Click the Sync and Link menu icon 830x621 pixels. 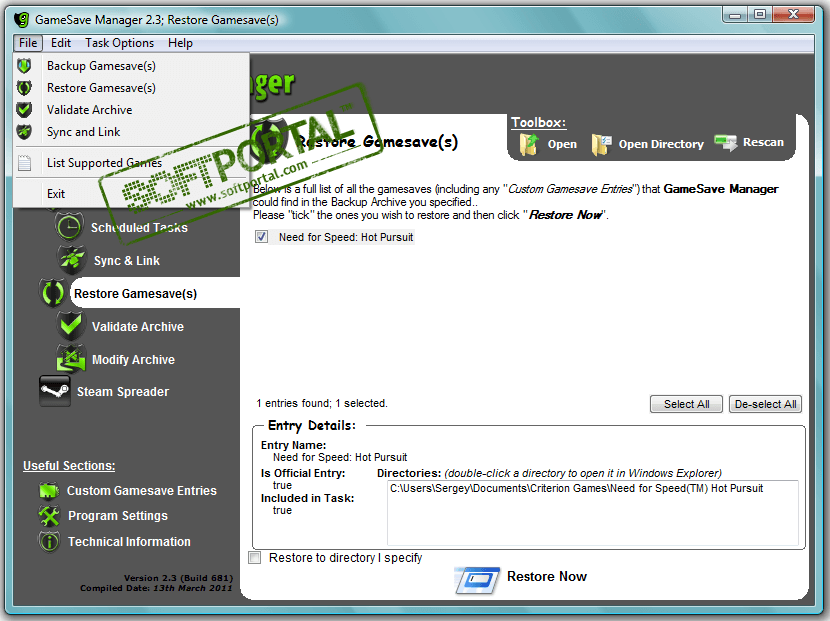24,132
